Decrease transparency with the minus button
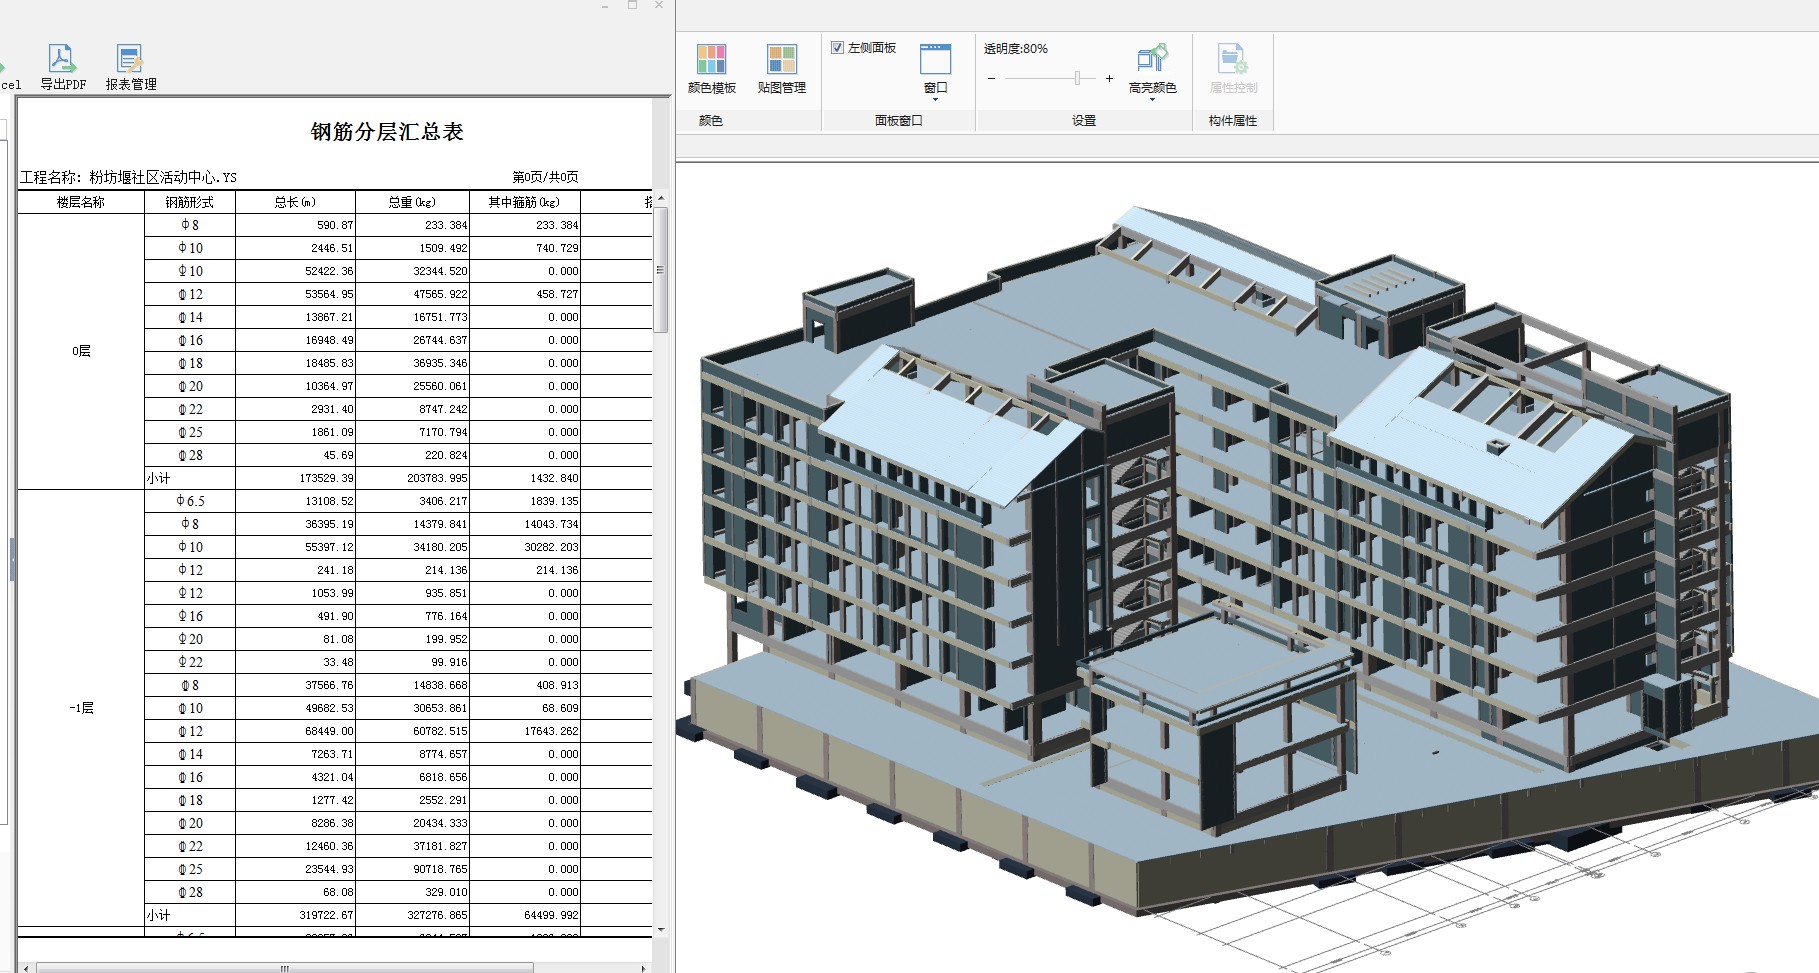The width and height of the screenshot is (1819, 973). pos(991,78)
